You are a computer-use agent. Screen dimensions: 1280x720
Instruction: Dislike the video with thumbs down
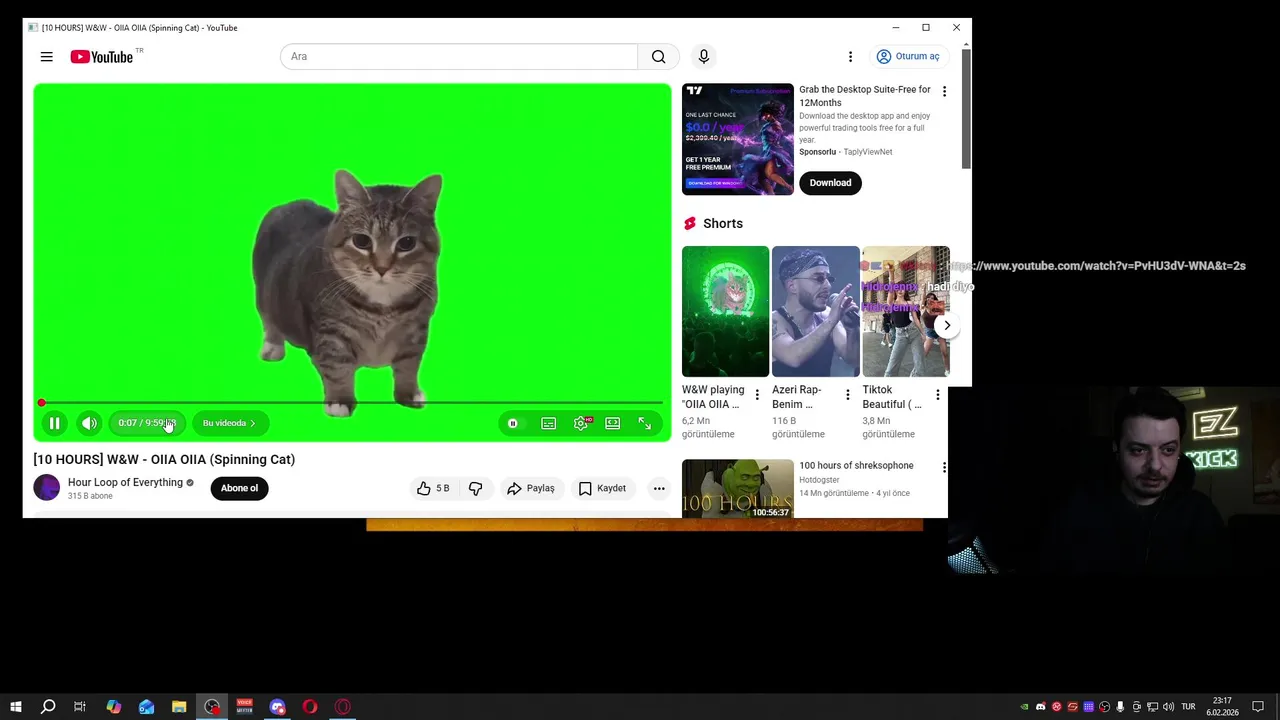(476, 488)
